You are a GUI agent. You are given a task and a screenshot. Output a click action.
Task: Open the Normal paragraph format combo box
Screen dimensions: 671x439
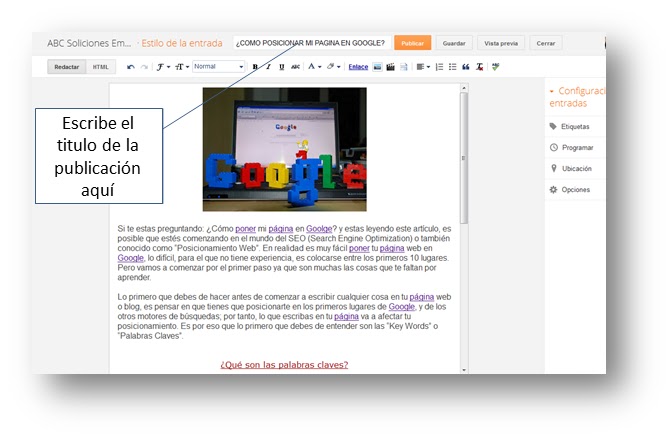(x=219, y=66)
